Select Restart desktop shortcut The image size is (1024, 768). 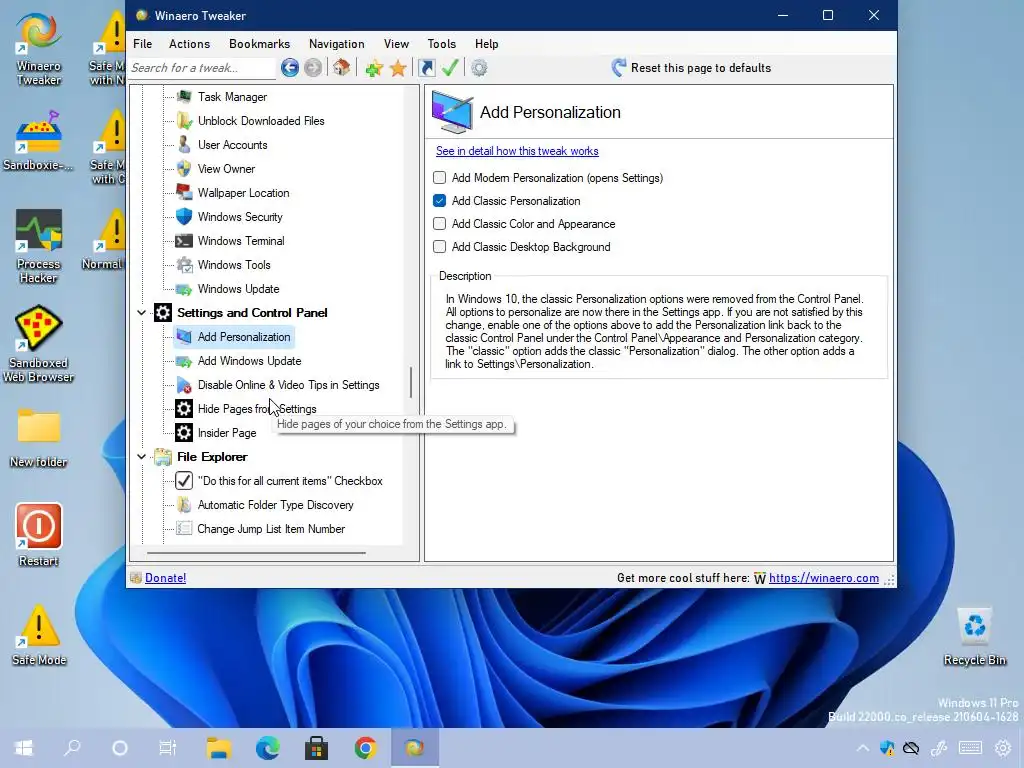(x=39, y=535)
